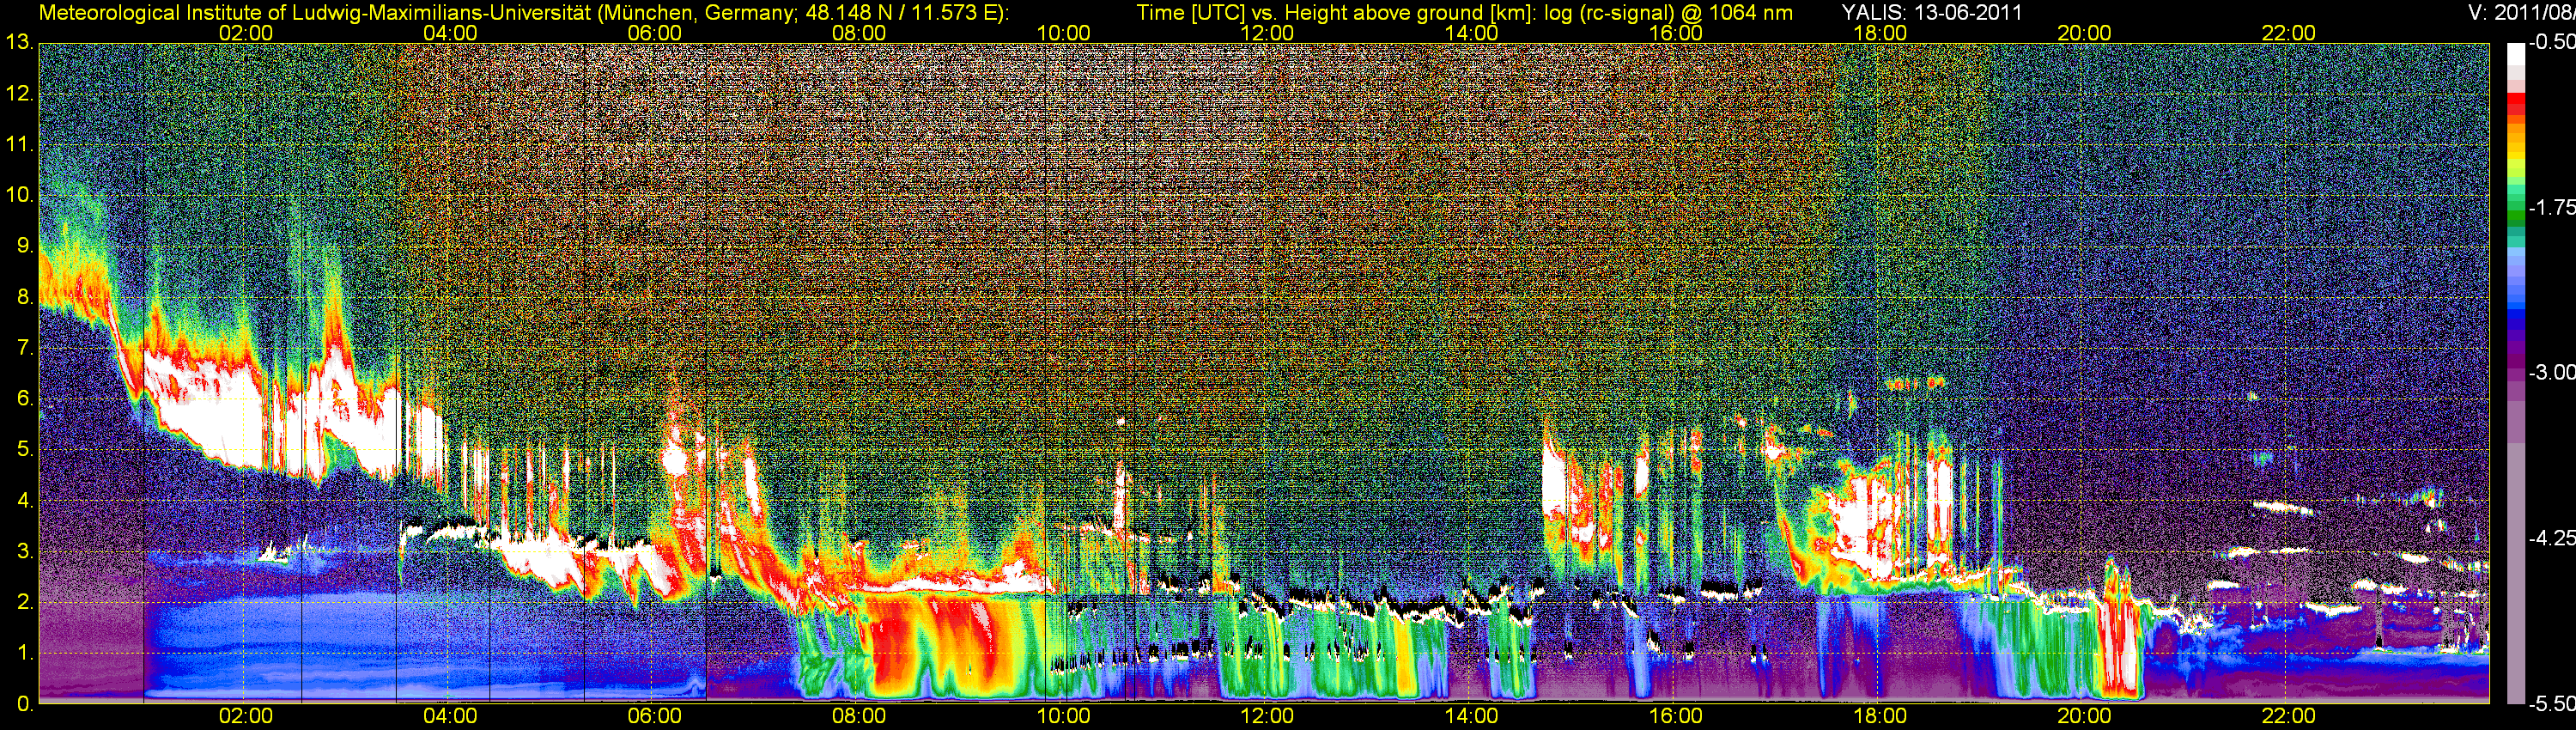This screenshot has height=730, width=2576.
Task: Click the top axis '12:00' time label
Action: point(1267,33)
